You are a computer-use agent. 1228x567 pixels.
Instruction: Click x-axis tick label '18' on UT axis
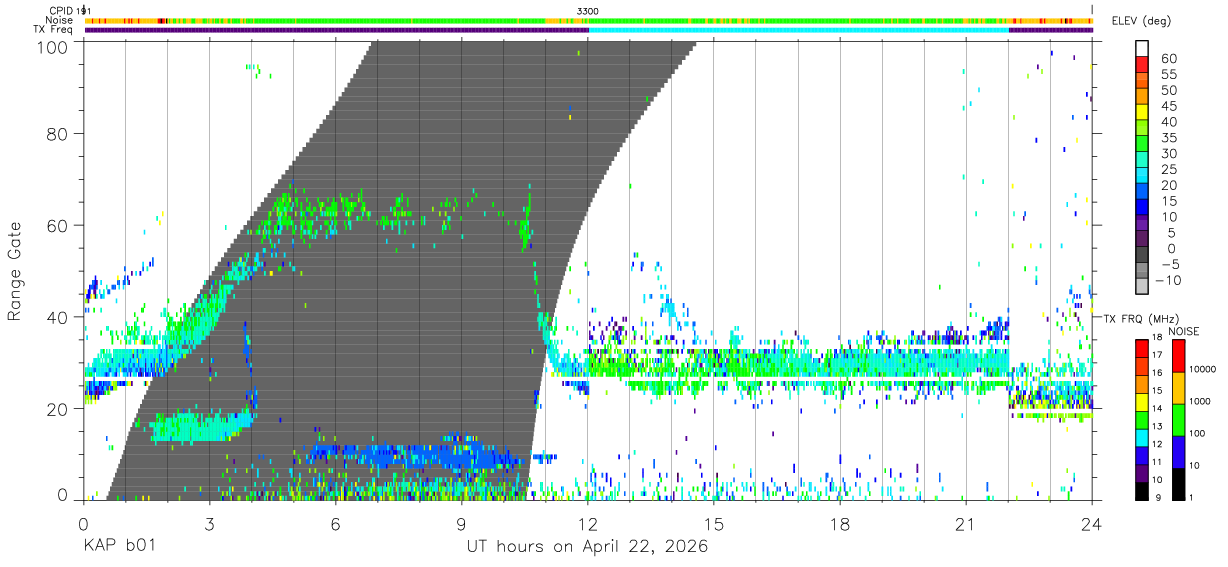840,524
